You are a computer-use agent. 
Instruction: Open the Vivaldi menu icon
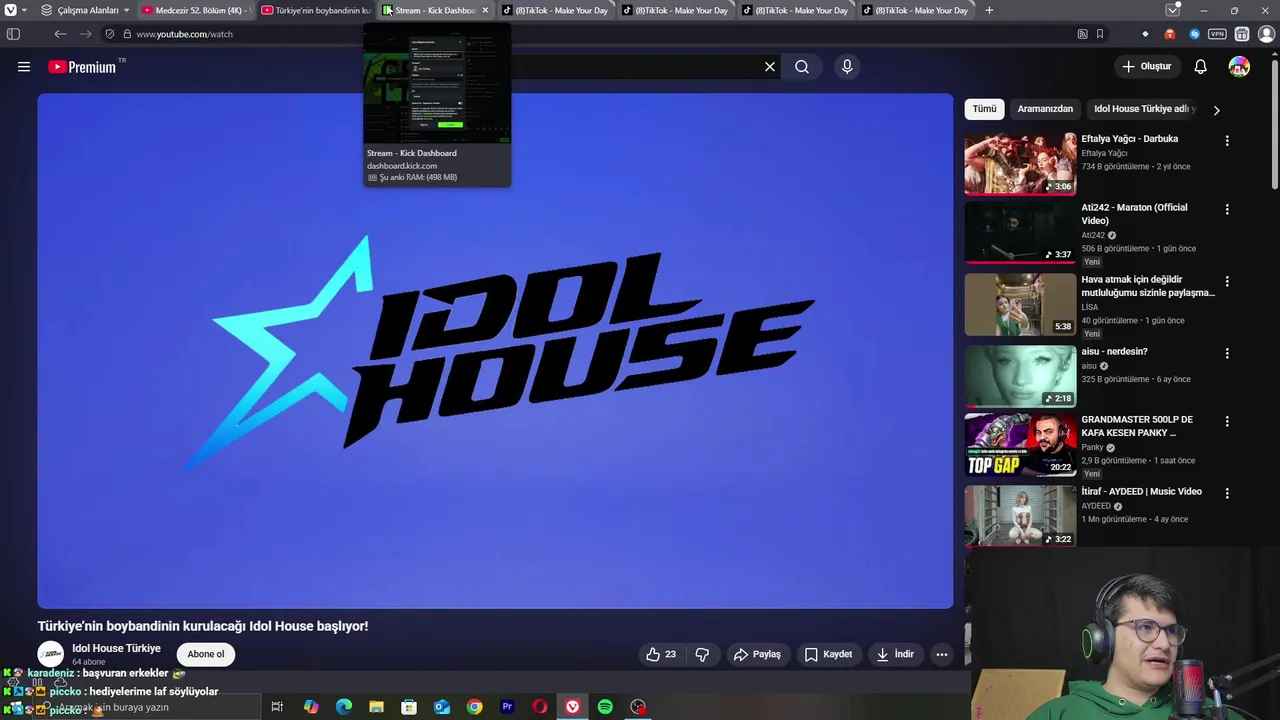[11, 10]
